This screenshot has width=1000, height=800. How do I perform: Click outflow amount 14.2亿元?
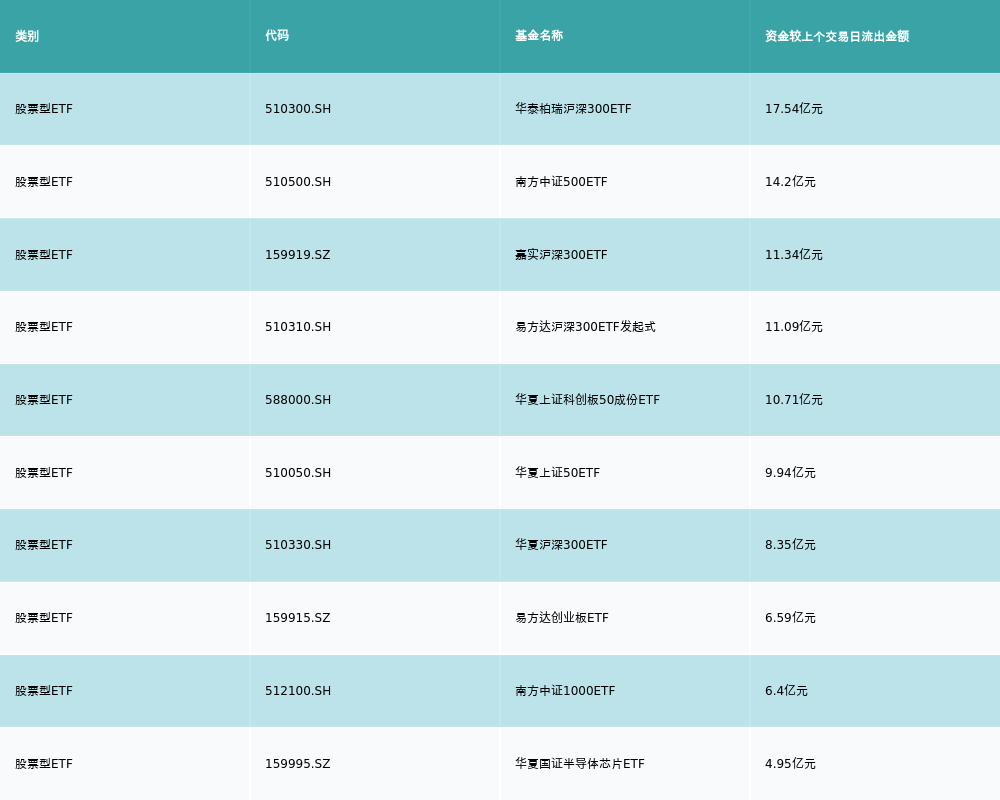pyautogui.click(x=790, y=182)
